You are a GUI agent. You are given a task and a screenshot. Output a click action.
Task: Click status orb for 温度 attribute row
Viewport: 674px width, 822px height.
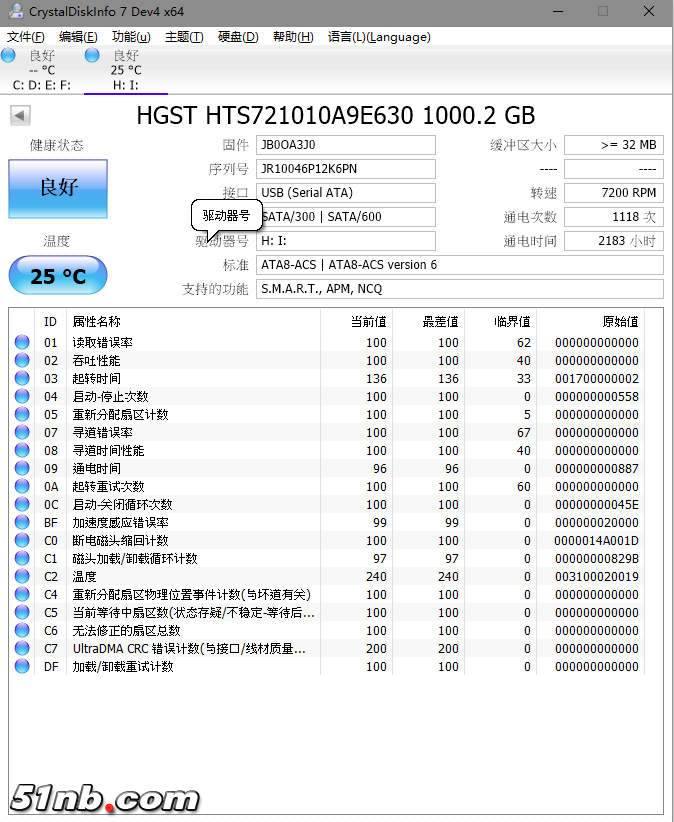(x=22, y=577)
